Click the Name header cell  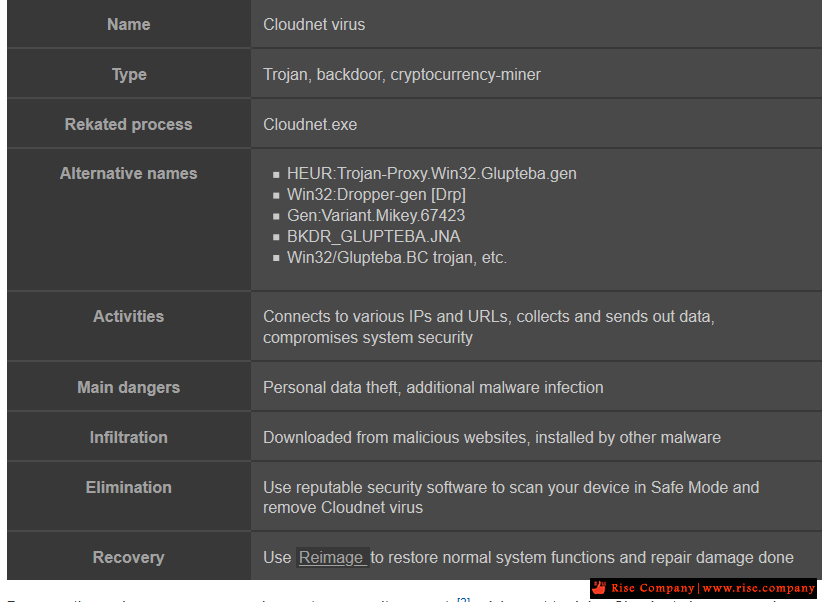tap(129, 24)
